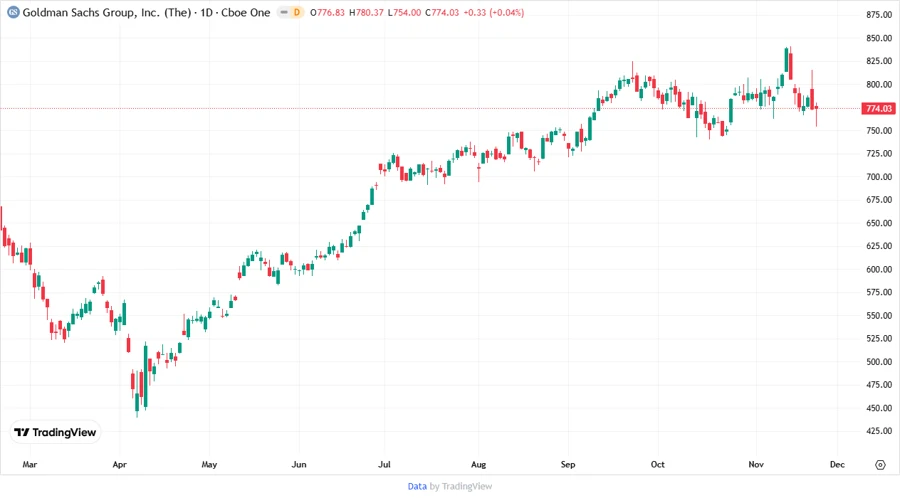The image size is (900, 498).
Task: Click the 575.00 price axis label
Action: pyautogui.click(x=879, y=292)
